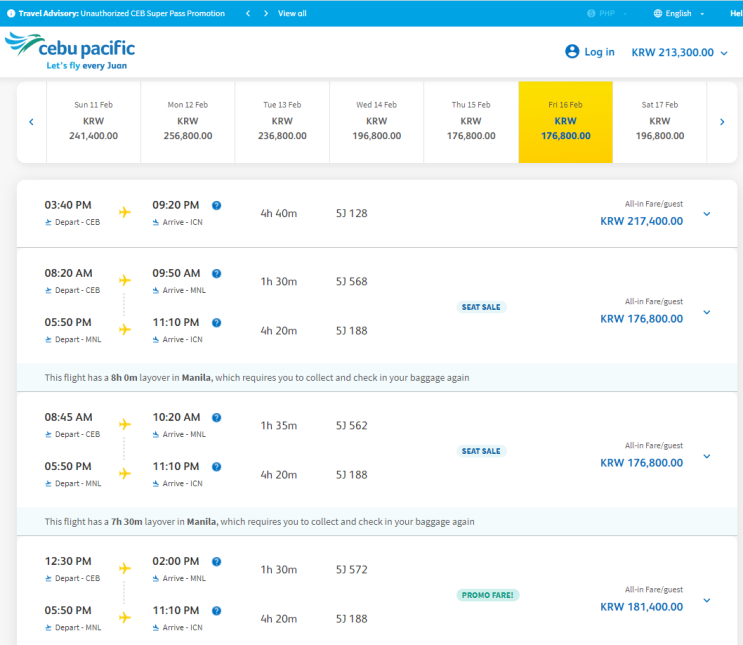Select Thu 15 Feb date tab
743x645 pixels.
tap(471, 122)
